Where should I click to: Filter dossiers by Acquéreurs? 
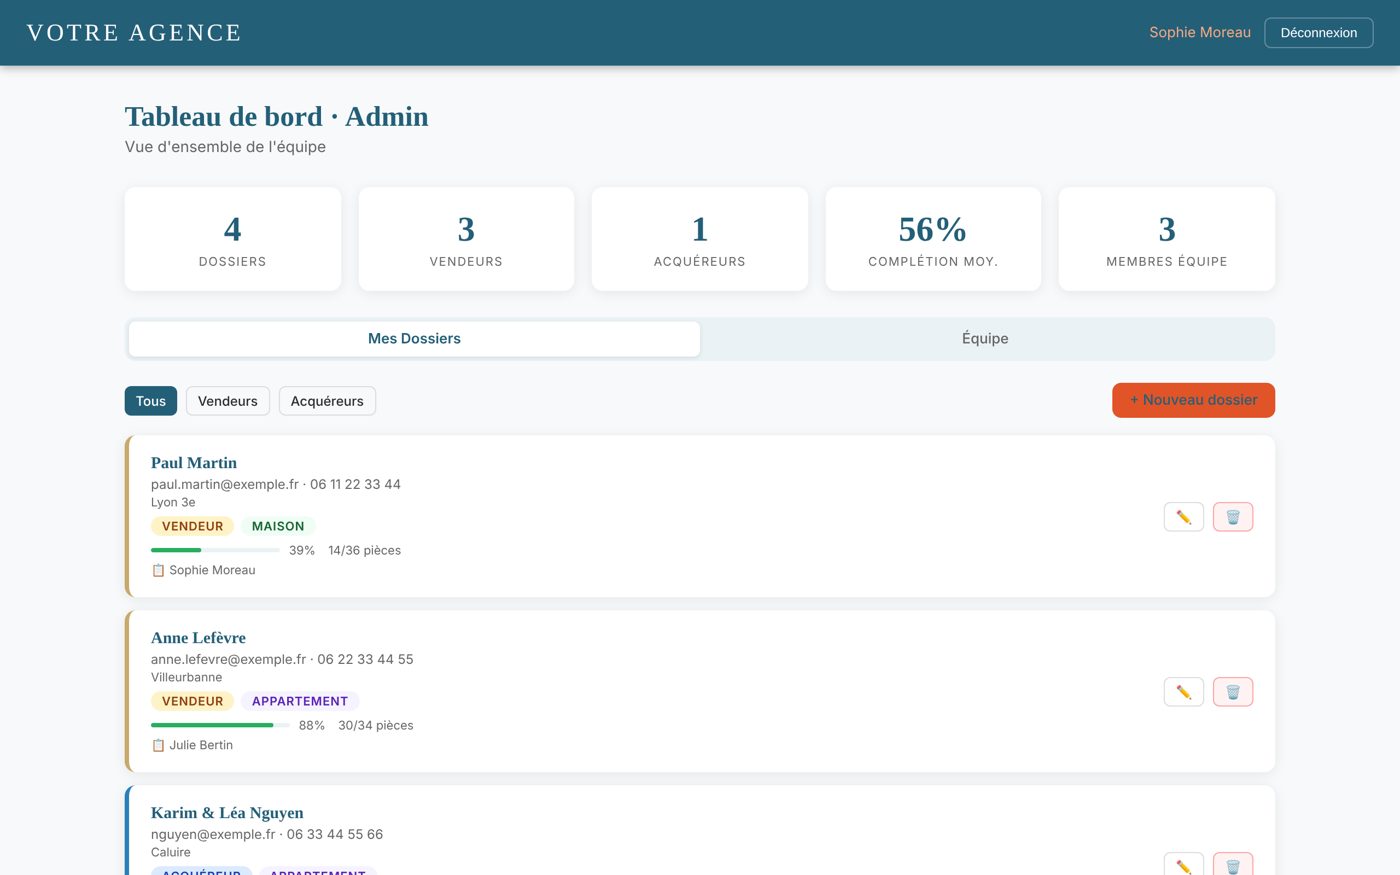point(327,401)
